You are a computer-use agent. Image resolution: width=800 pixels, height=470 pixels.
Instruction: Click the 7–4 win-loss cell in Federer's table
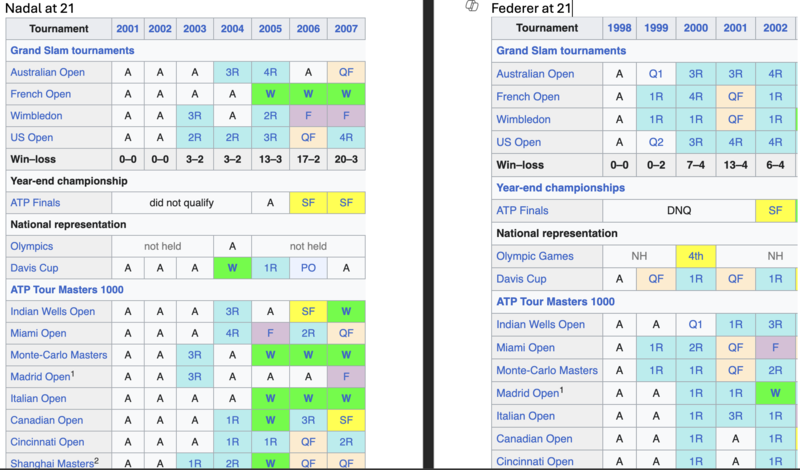tap(696, 165)
